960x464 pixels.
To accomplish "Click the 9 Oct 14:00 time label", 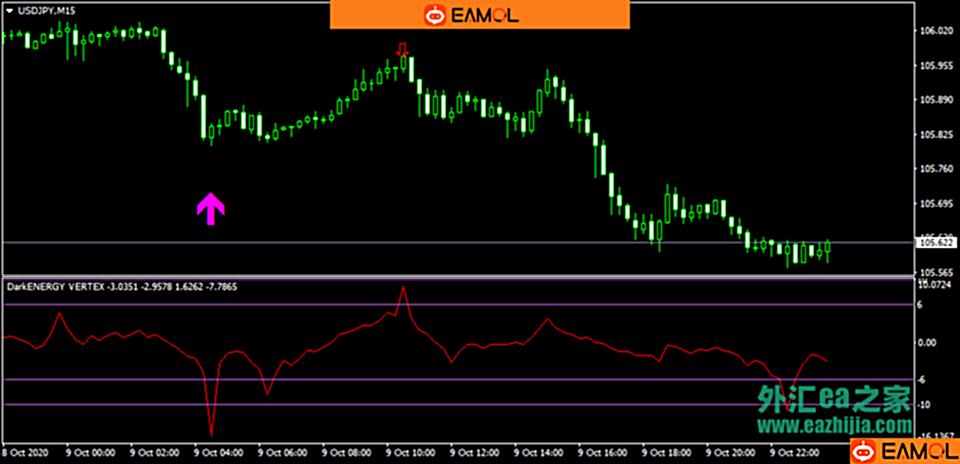I will pos(539,454).
